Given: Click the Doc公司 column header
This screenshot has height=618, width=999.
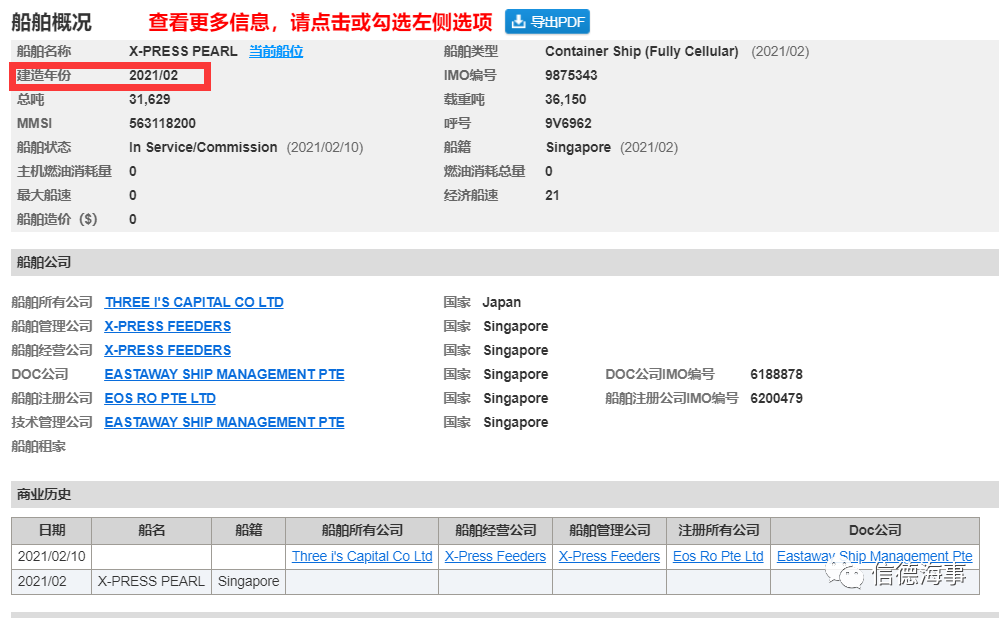Looking at the screenshot, I should [875, 530].
